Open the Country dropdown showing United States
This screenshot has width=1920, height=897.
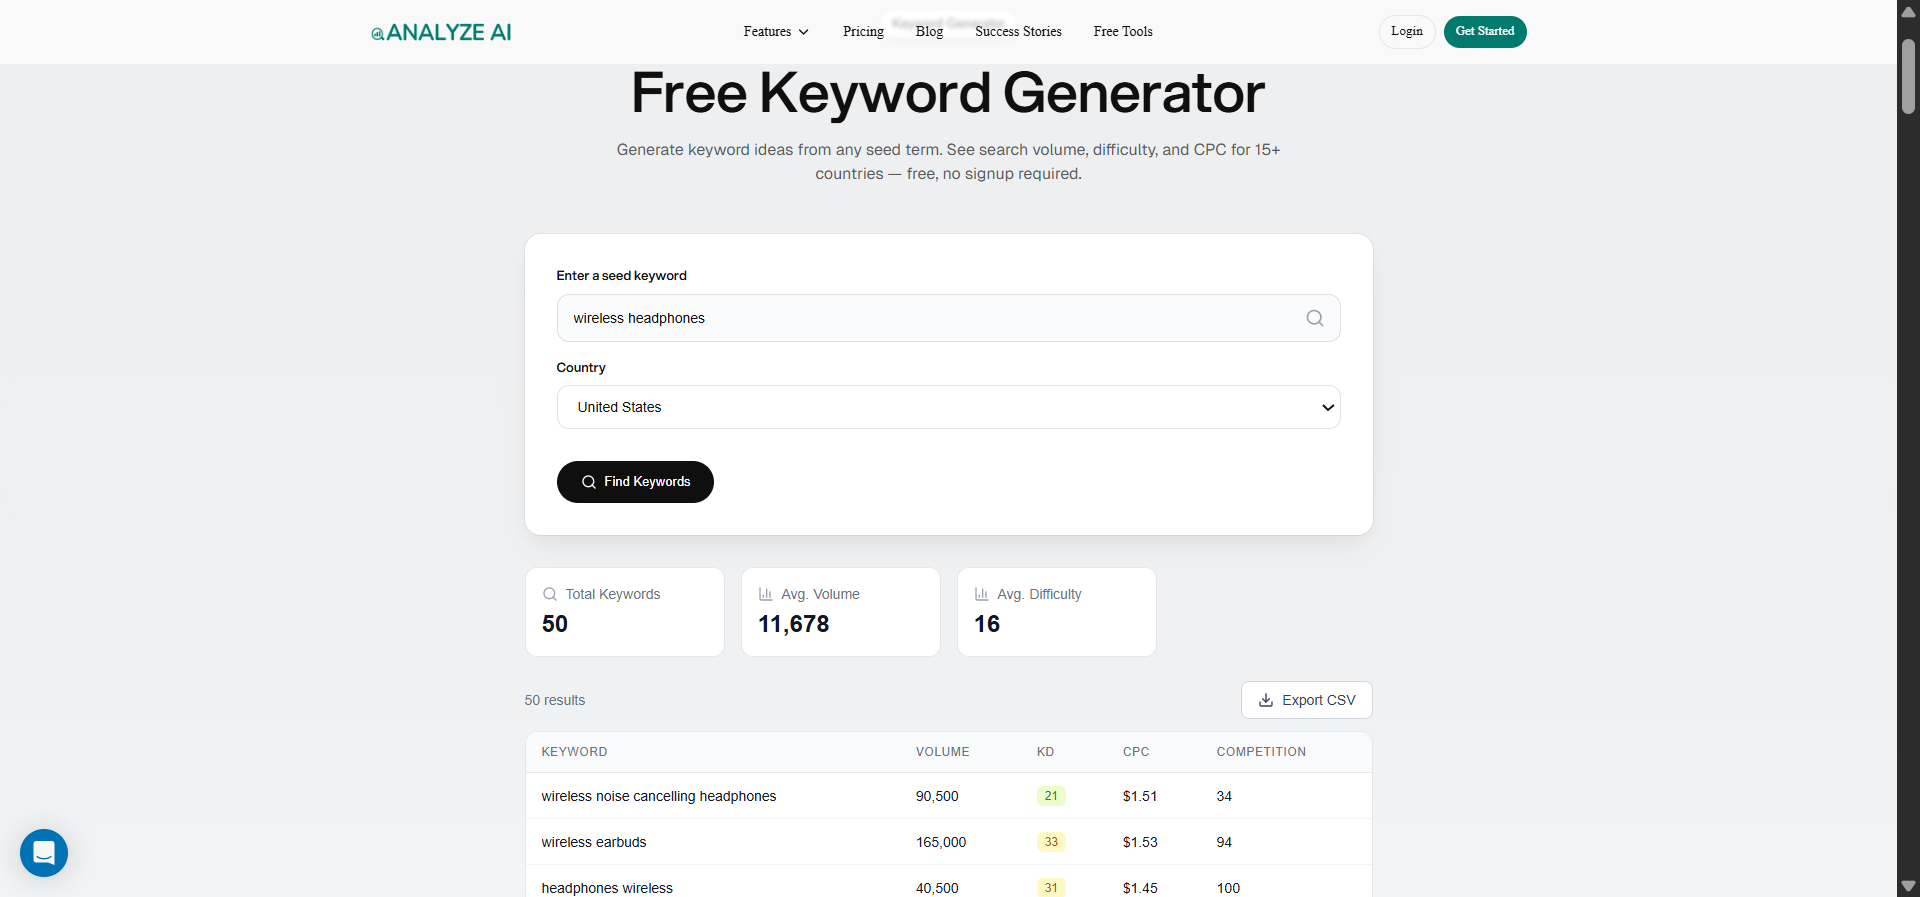point(948,407)
